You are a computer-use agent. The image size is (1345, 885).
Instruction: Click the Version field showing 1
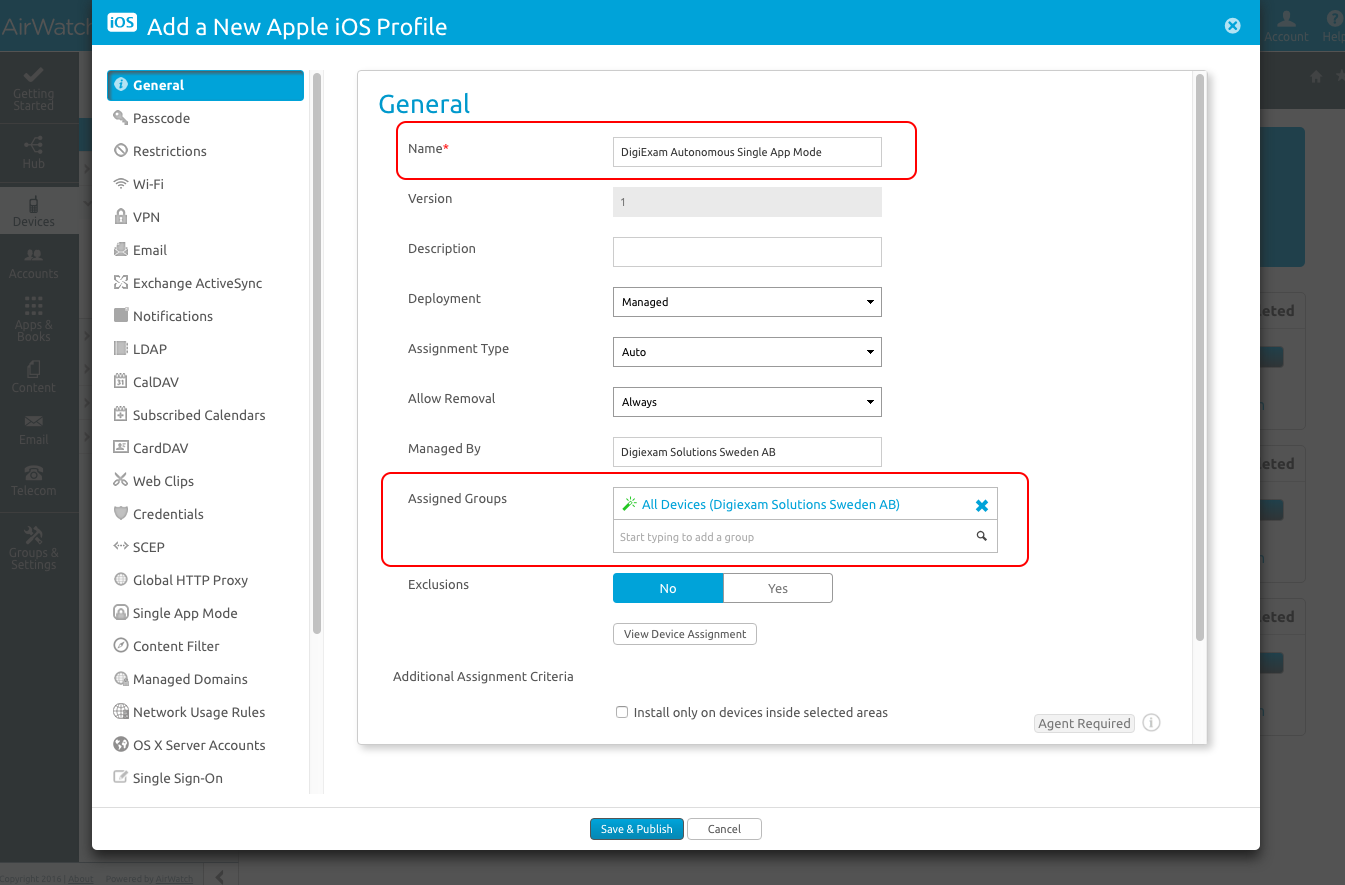tap(747, 202)
